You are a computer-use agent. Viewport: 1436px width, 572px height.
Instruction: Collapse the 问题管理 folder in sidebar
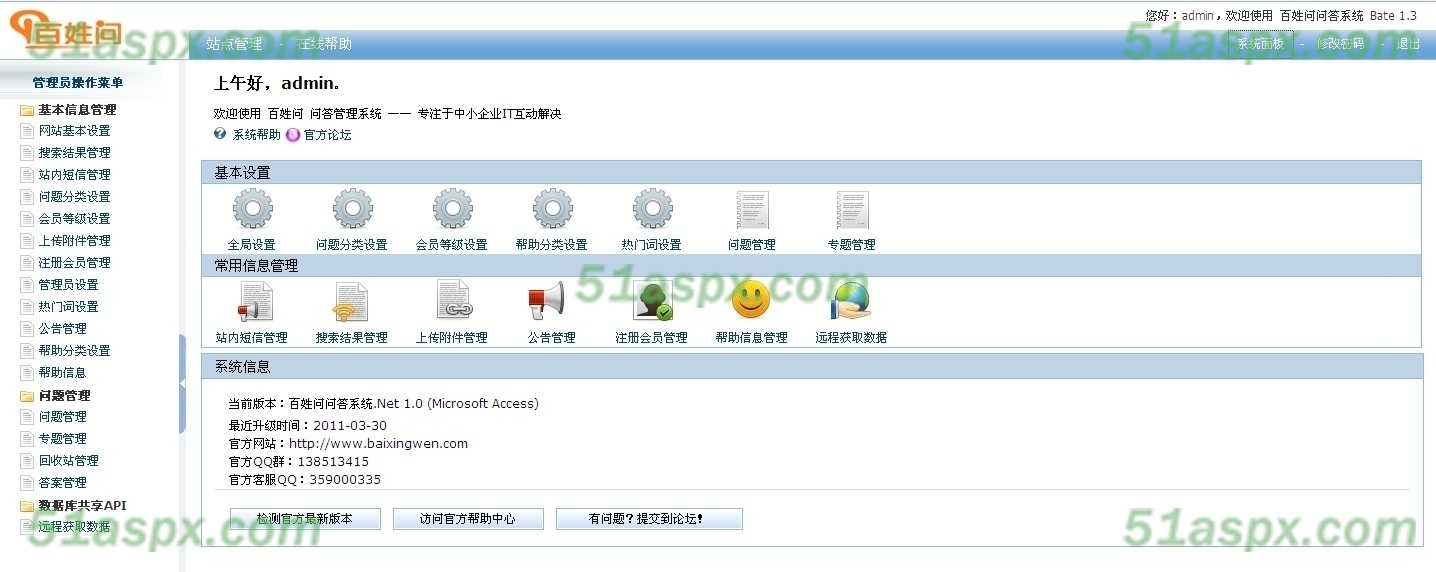27,396
